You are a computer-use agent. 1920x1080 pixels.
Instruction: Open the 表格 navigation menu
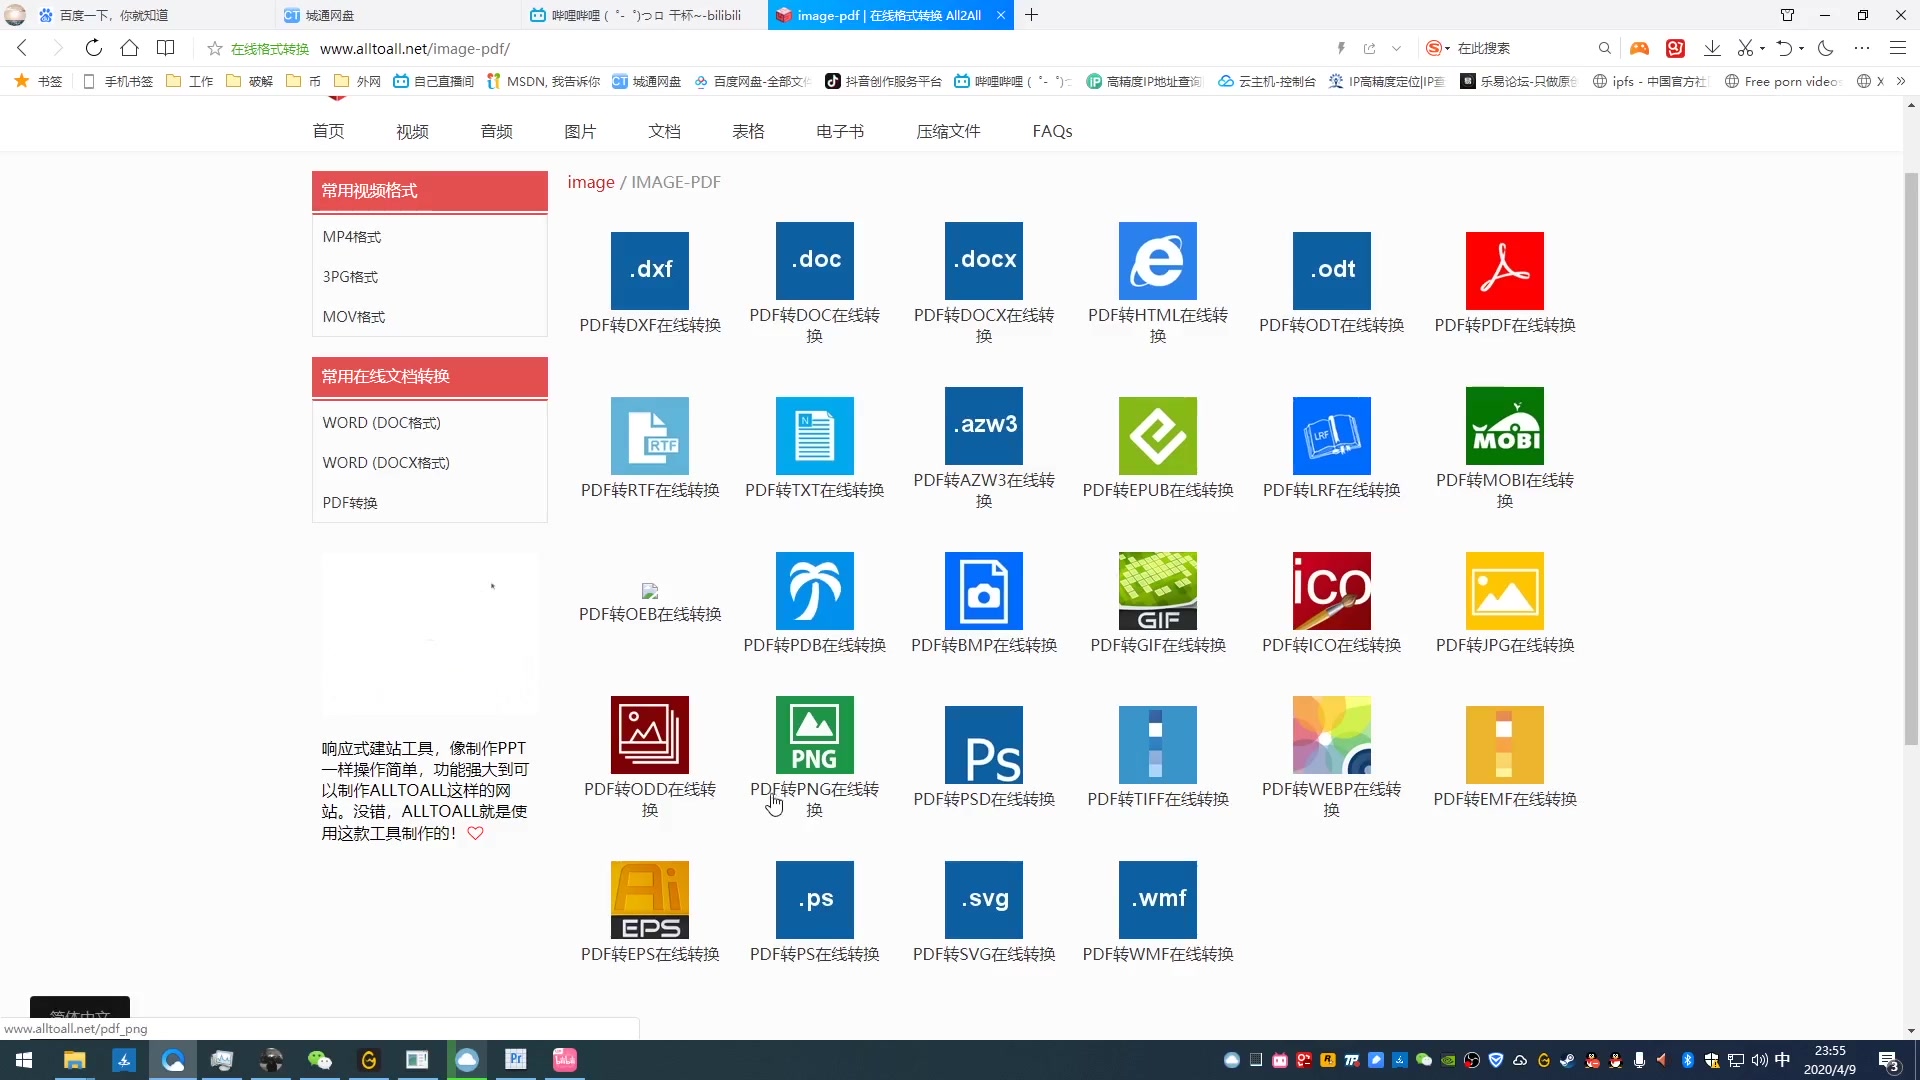point(748,131)
